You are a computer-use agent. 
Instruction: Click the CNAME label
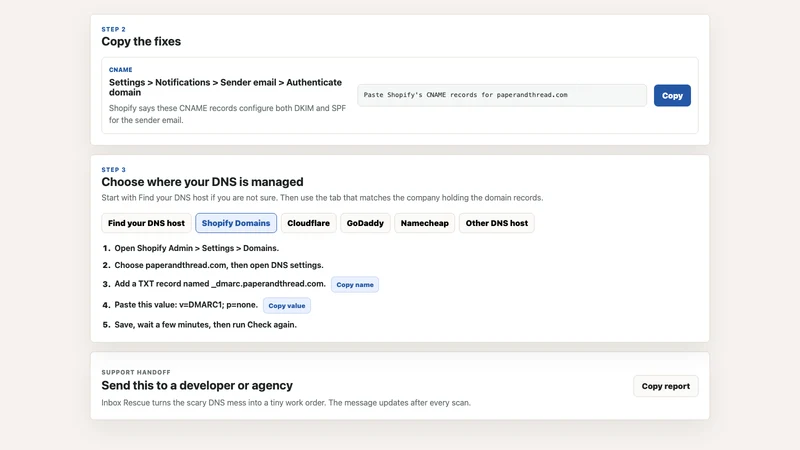point(120,69)
